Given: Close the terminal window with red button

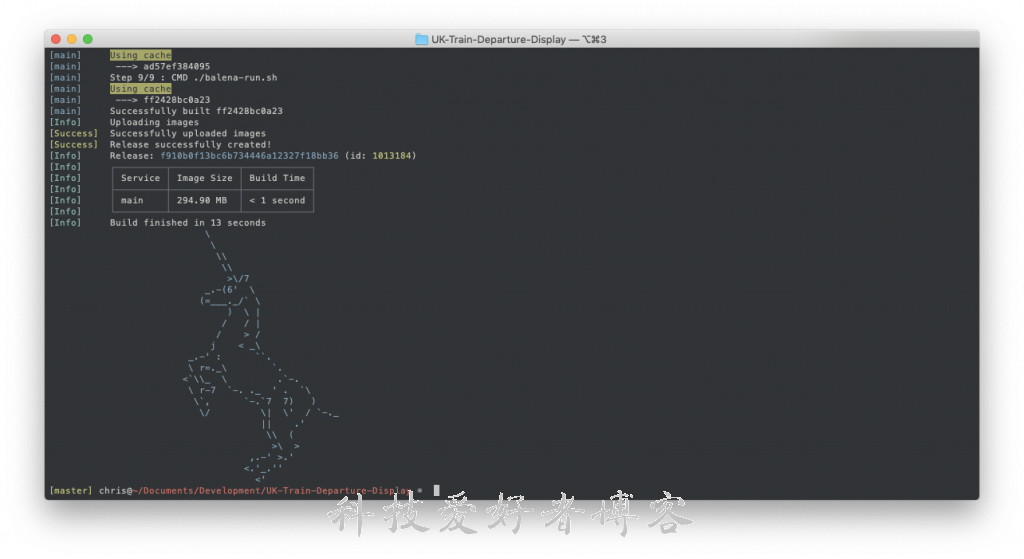Looking at the screenshot, I should (56, 39).
